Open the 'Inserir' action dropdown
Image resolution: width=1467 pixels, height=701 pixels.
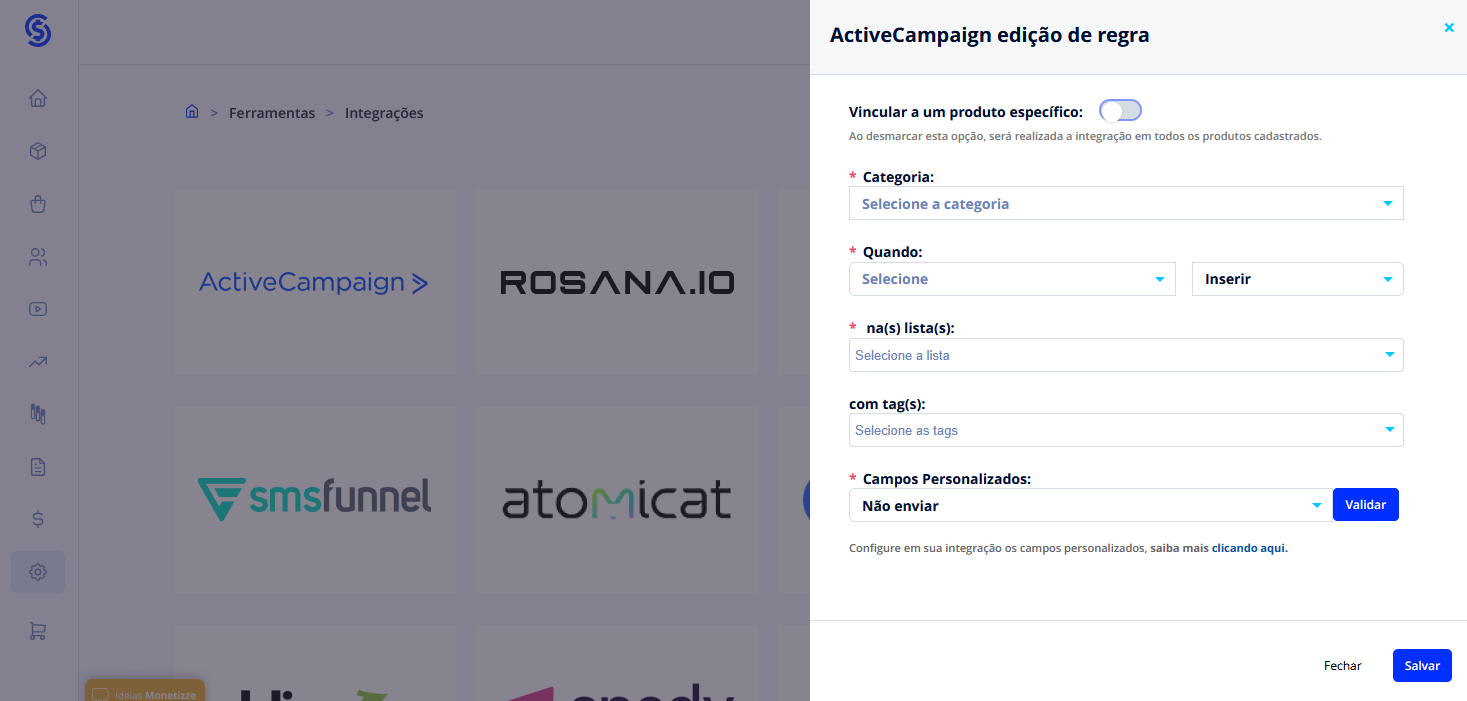click(x=1297, y=279)
